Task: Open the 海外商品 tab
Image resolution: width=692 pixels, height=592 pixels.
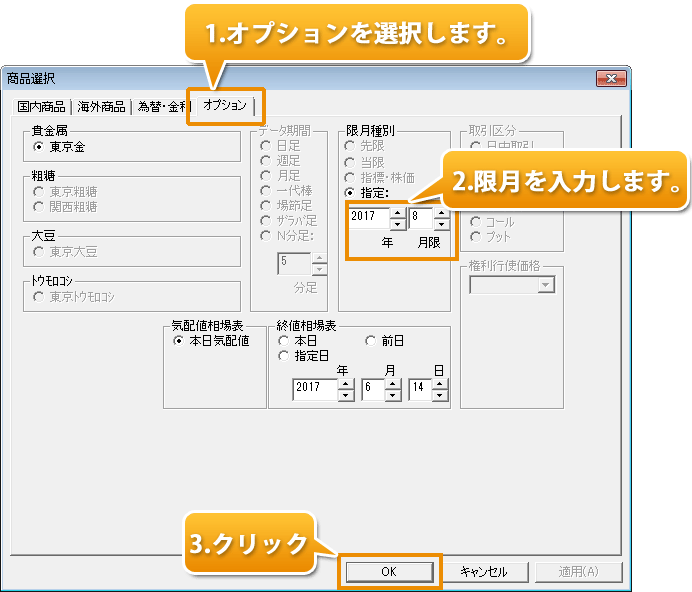Action: click(102, 107)
